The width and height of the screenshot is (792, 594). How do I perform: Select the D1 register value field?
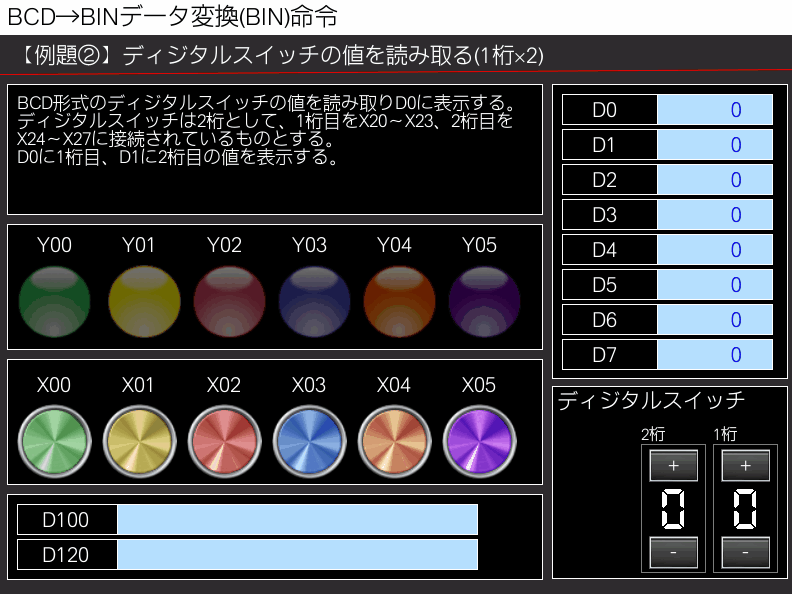(x=715, y=144)
